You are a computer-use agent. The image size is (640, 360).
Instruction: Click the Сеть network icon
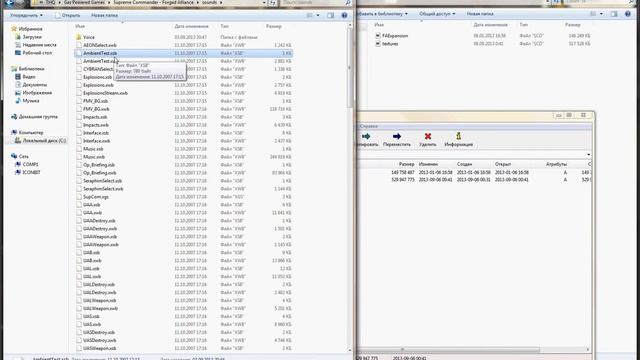14,156
